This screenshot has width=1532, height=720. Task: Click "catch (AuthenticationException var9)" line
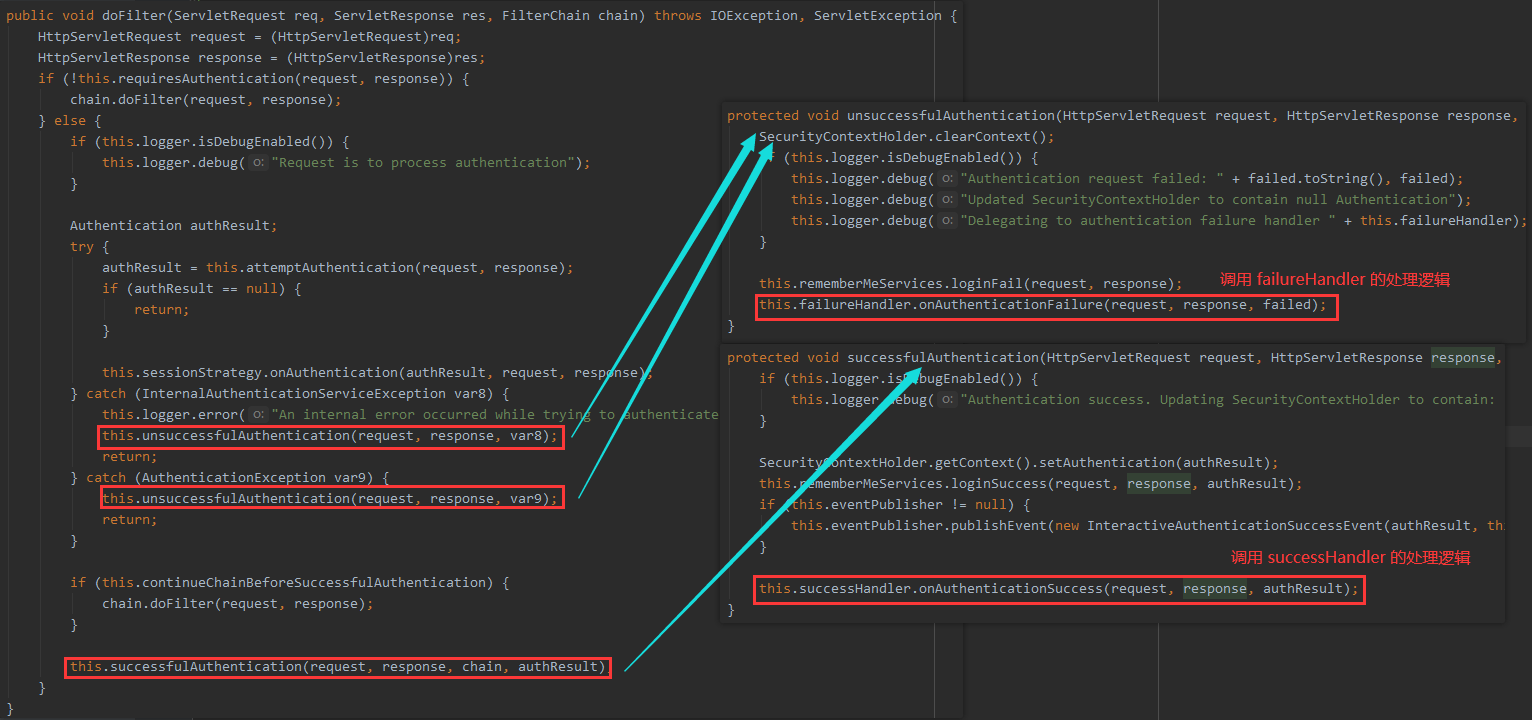tap(230, 478)
